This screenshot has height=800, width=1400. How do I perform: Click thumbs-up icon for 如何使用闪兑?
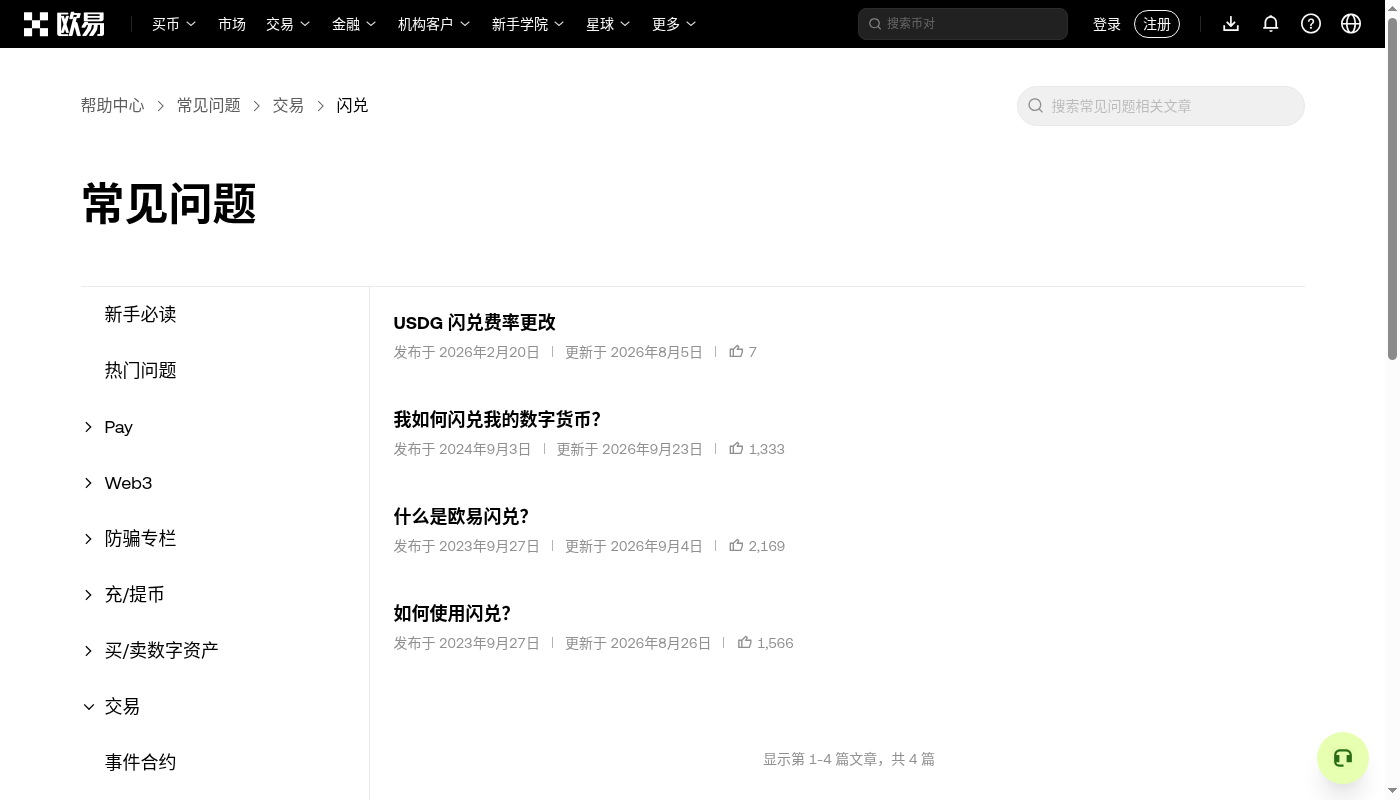(x=745, y=643)
